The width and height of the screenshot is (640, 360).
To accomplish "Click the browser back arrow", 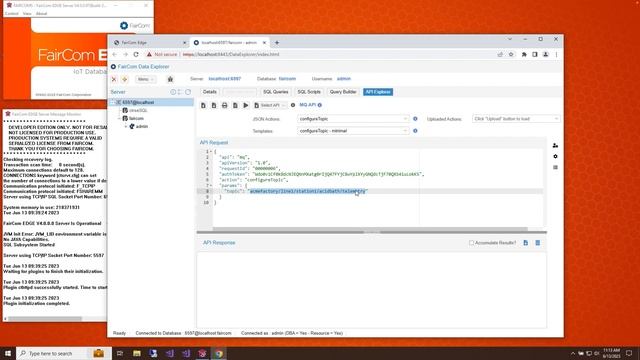I will tap(115, 54).
